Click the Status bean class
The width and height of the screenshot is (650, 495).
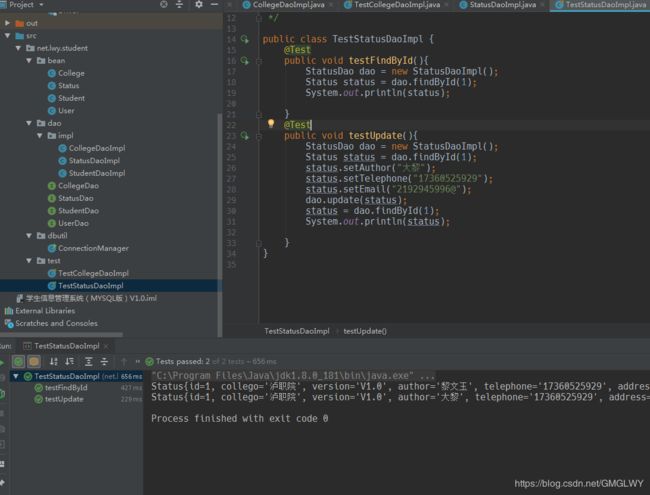(68, 86)
